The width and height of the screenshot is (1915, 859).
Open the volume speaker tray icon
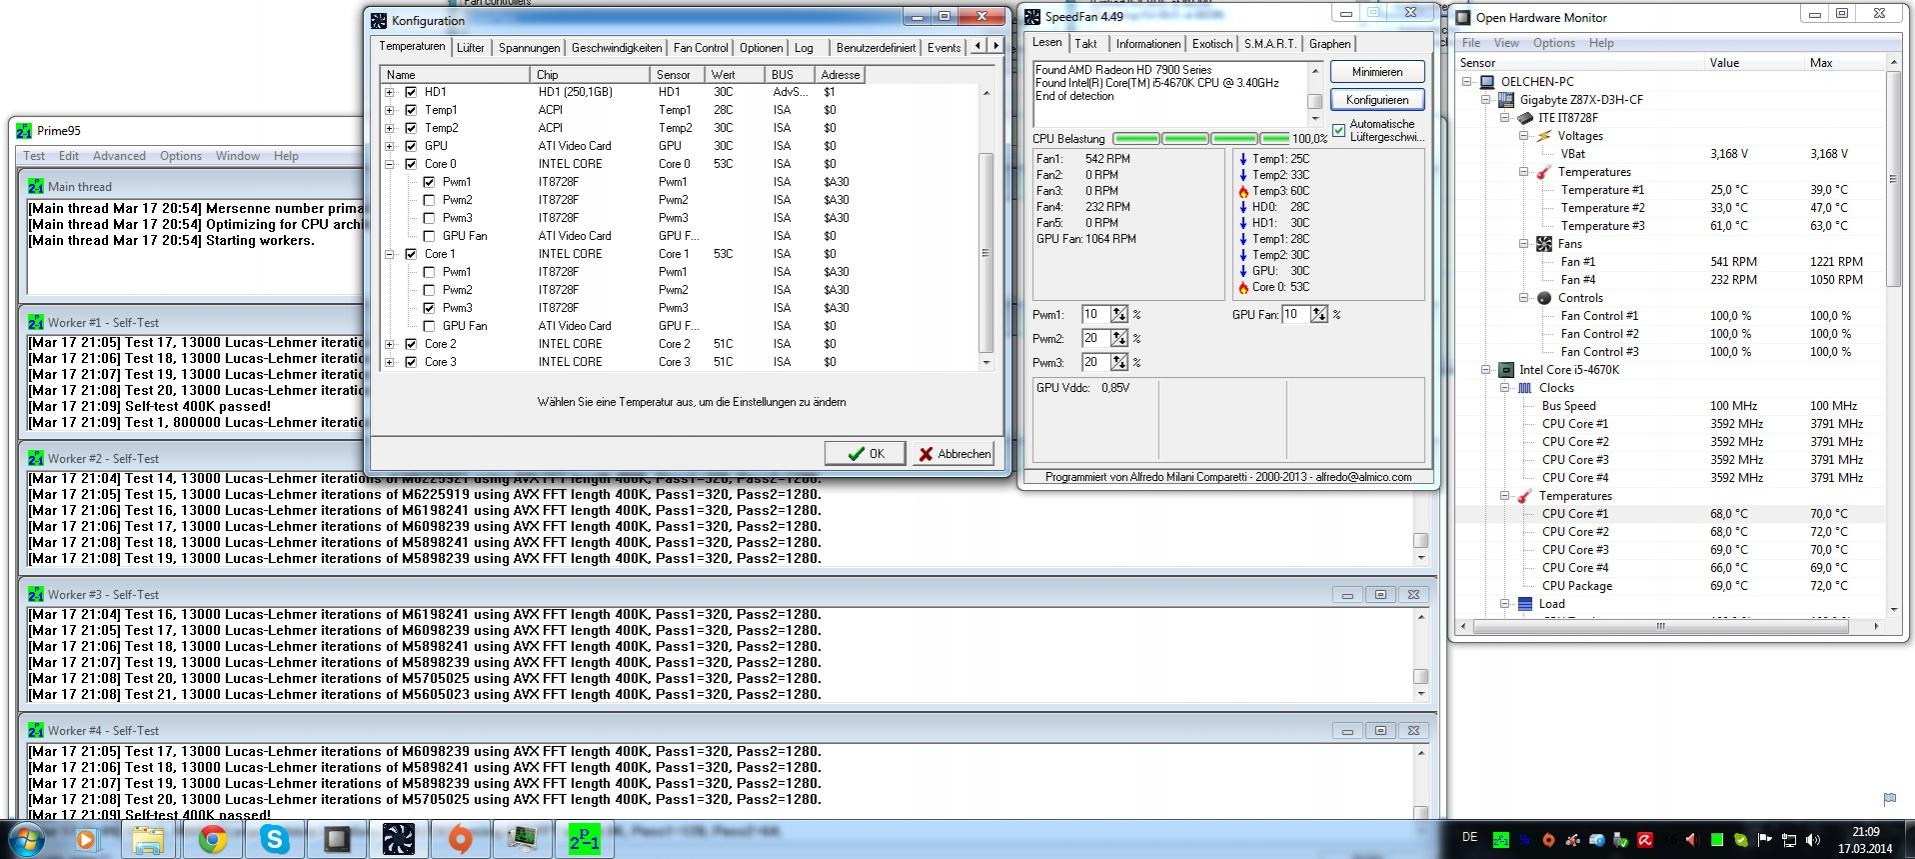point(1813,839)
